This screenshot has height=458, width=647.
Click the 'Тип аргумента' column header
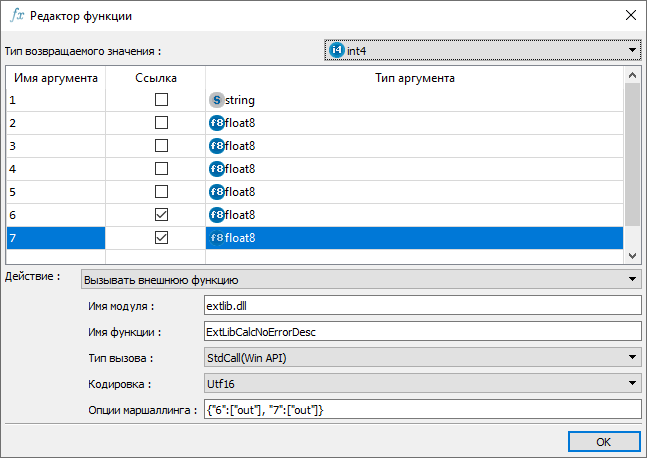pyautogui.click(x=414, y=77)
